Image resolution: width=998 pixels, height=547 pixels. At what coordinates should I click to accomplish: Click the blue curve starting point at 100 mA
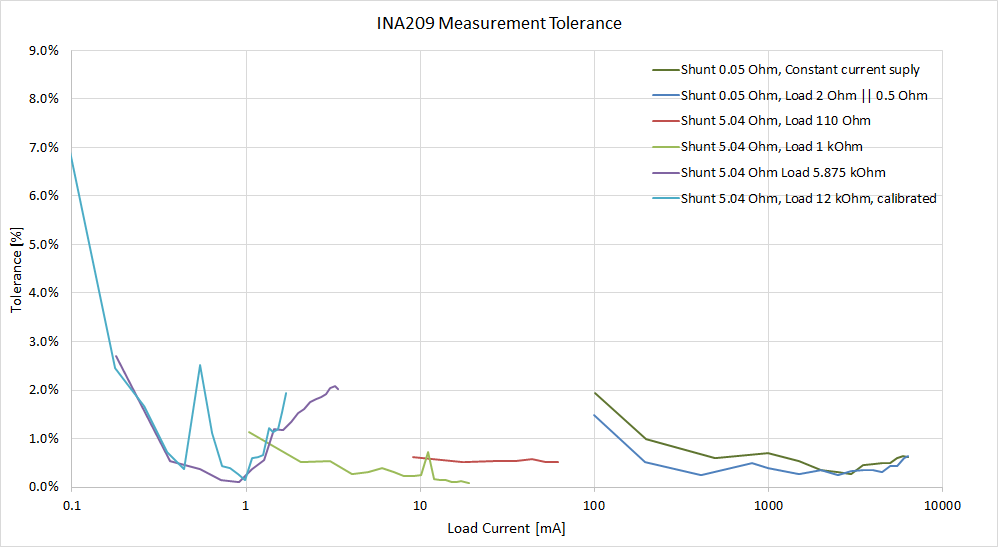click(594, 415)
